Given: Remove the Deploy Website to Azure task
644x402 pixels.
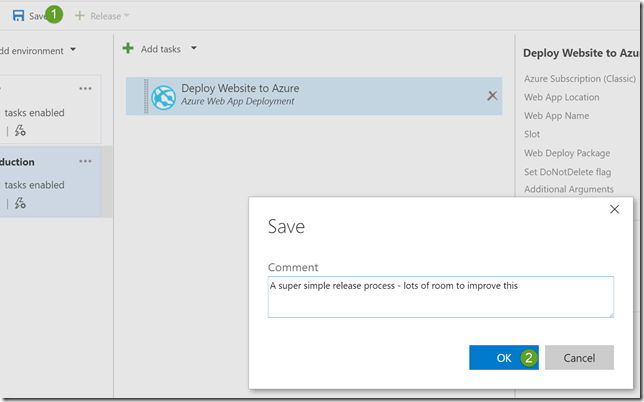Looking at the screenshot, I should tap(491, 95).
